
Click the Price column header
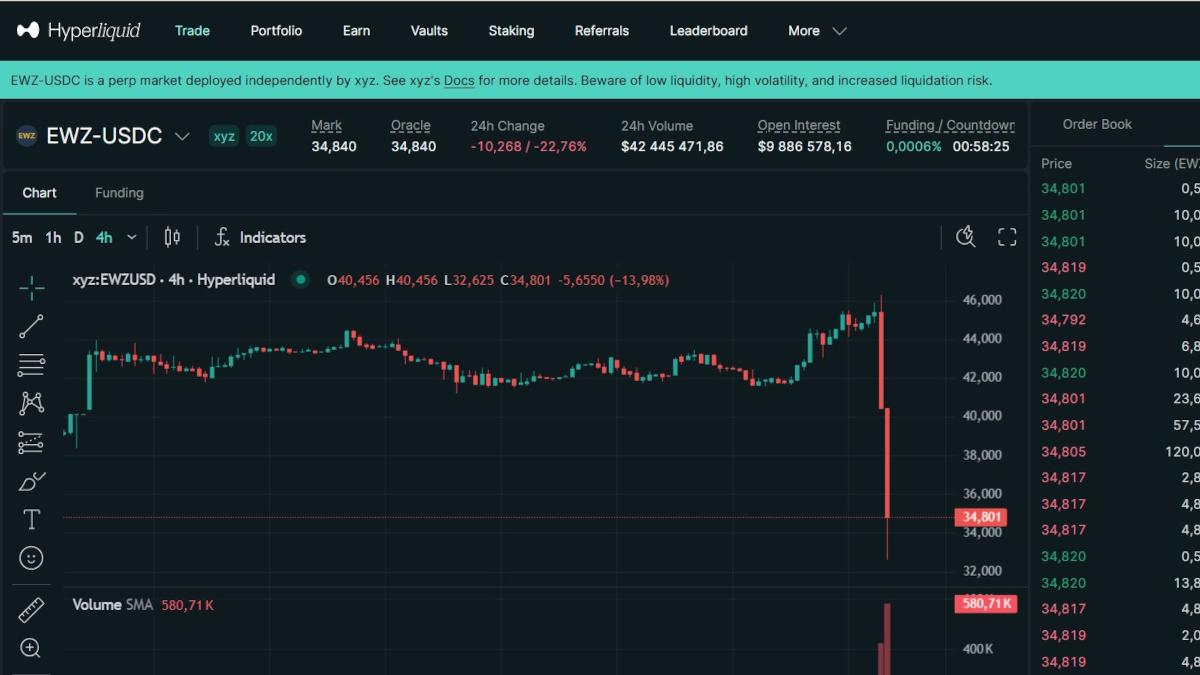(x=1056, y=163)
